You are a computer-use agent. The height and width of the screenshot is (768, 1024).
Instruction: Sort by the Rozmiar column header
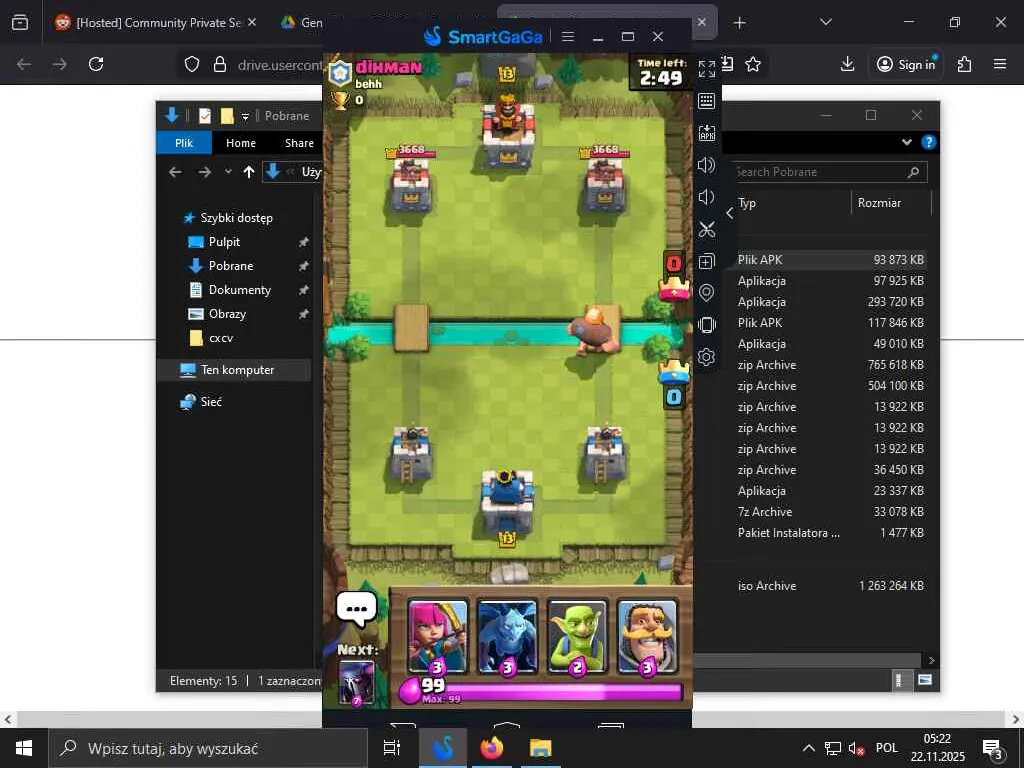pyautogui.click(x=891, y=203)
